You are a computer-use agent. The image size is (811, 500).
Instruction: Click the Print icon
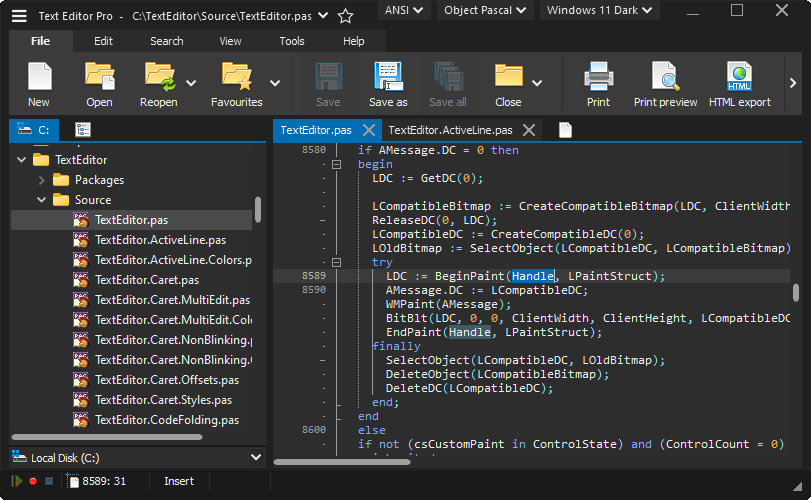(598, 77)
